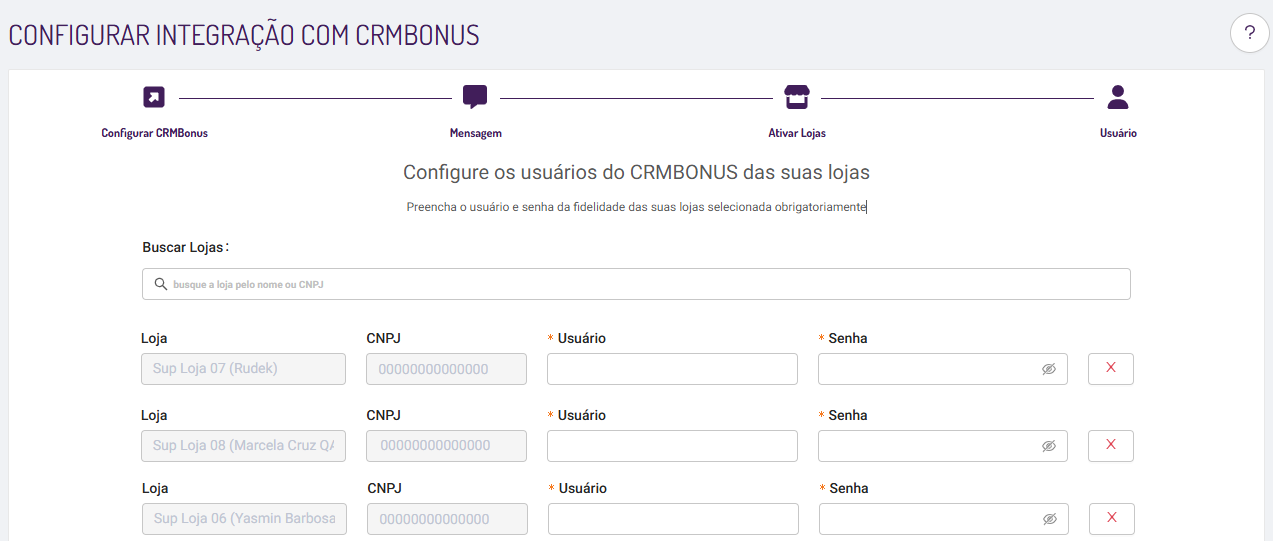Image resolution: width=1273 pixels, height=541 pixels.
Task: Show password for Sup Loja 08
Action: point(1049,446)
